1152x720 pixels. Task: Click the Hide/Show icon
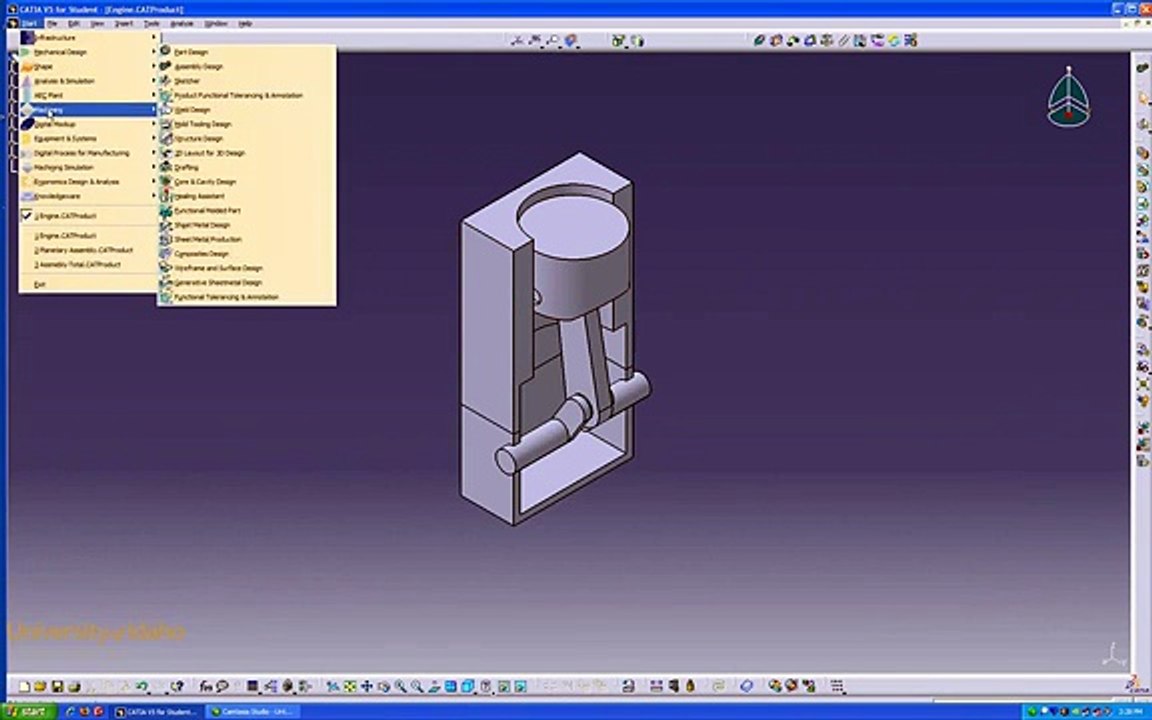[x=504, y=686]
